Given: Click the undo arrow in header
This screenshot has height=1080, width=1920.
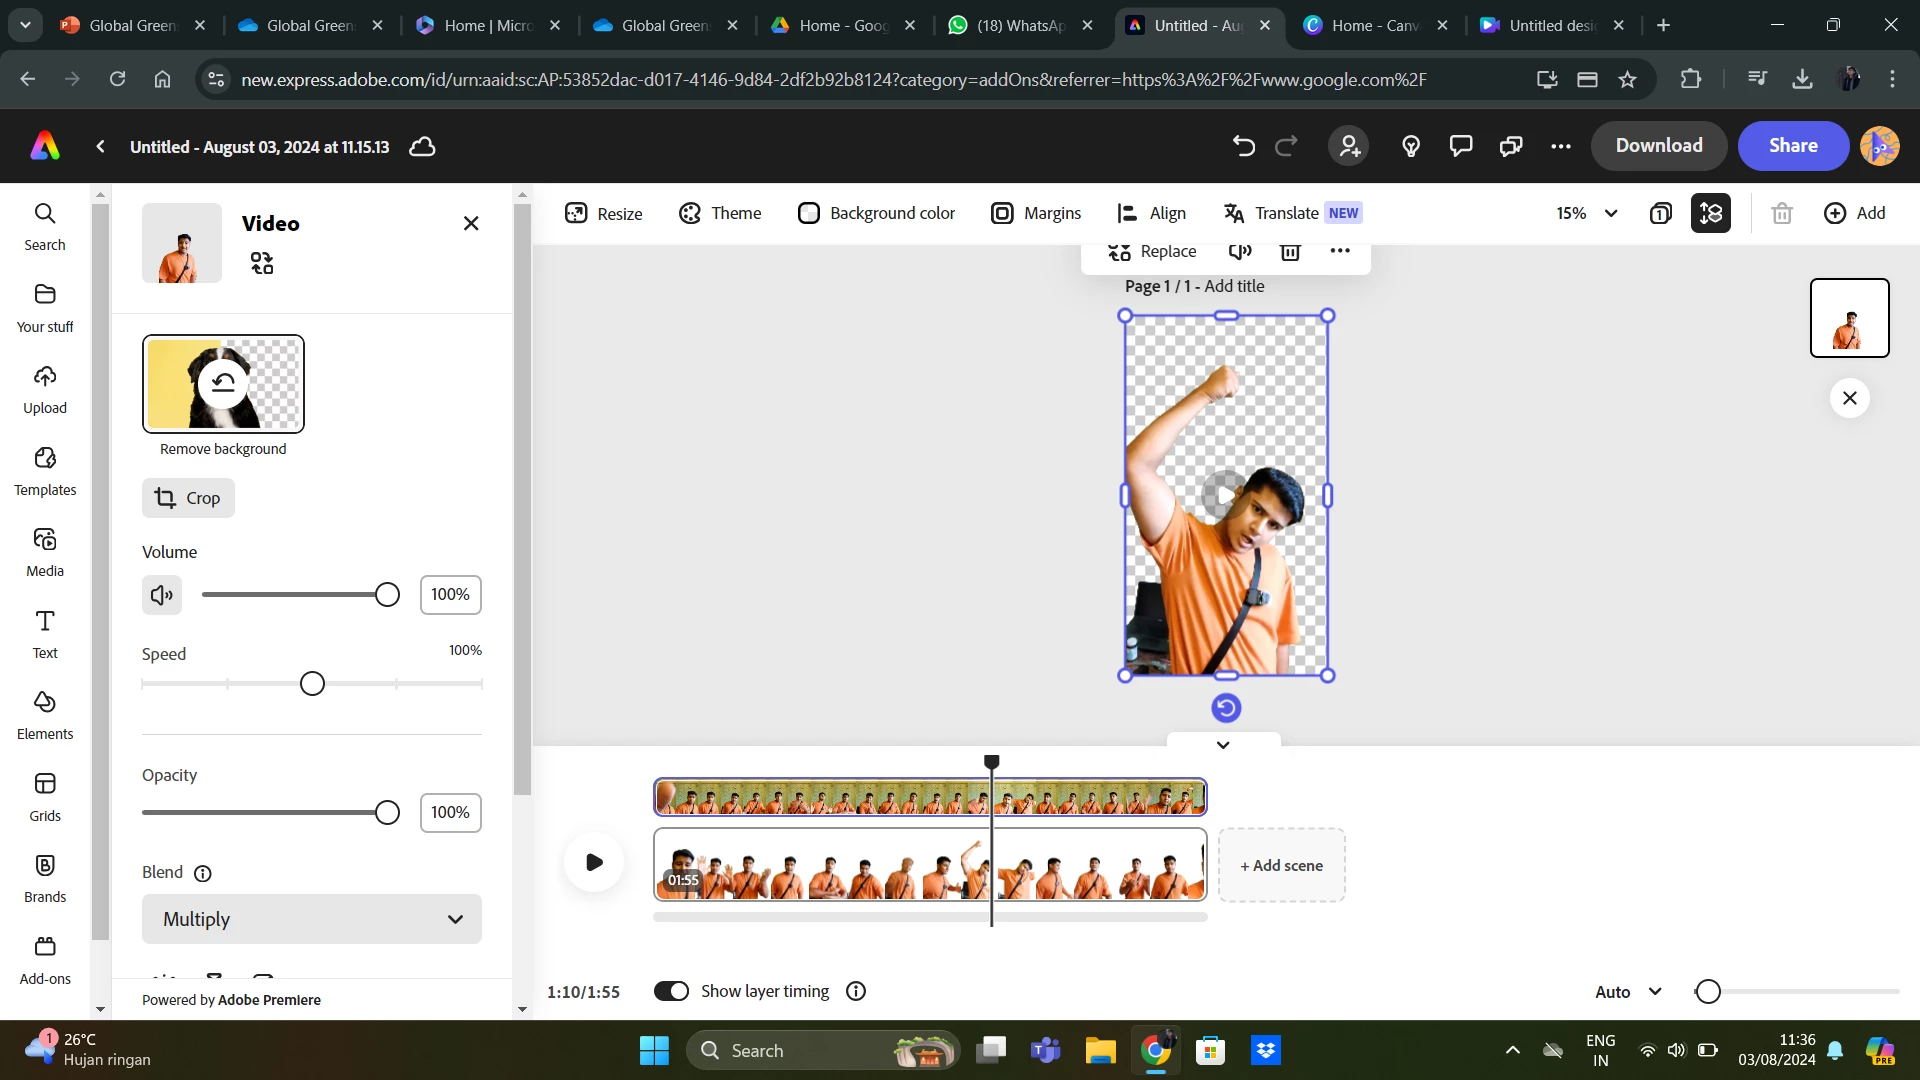Looking at the screenshot, I should [x=1243, y=146].
